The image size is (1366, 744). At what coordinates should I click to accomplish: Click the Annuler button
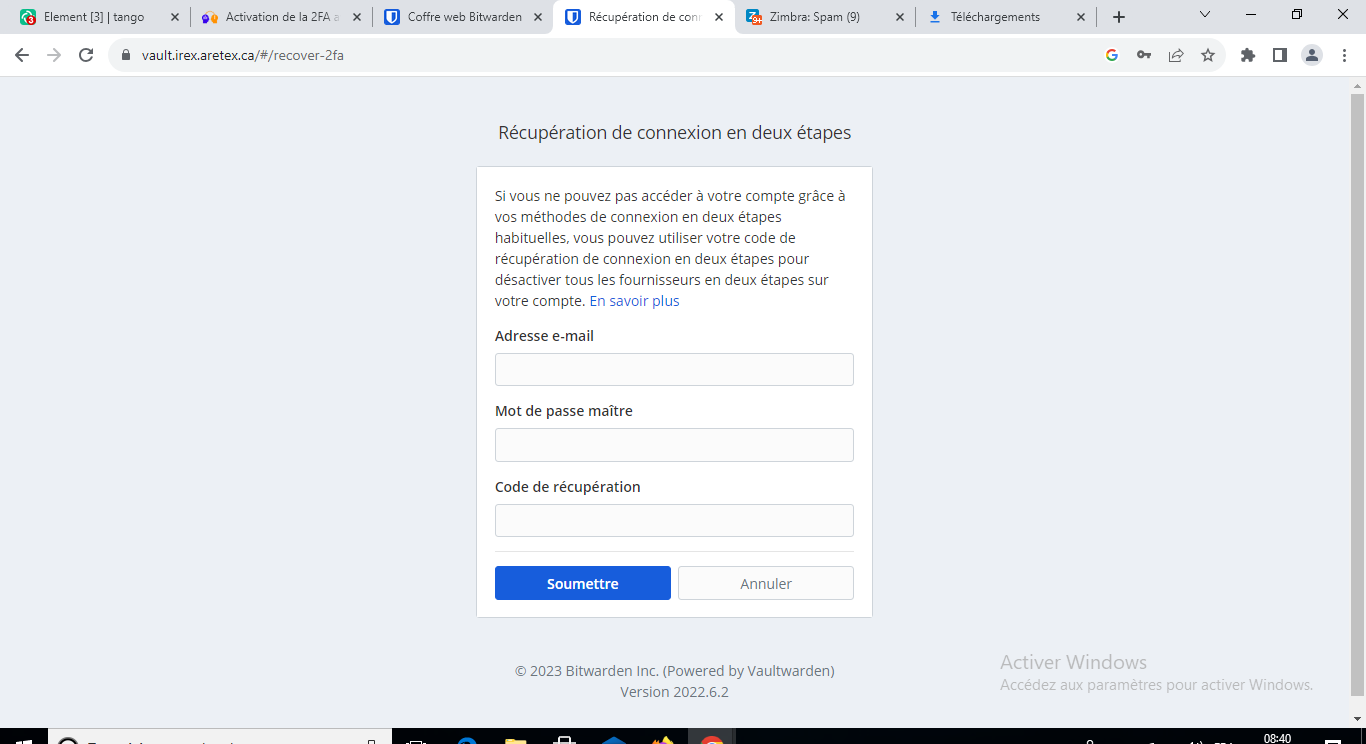(766, 583)
